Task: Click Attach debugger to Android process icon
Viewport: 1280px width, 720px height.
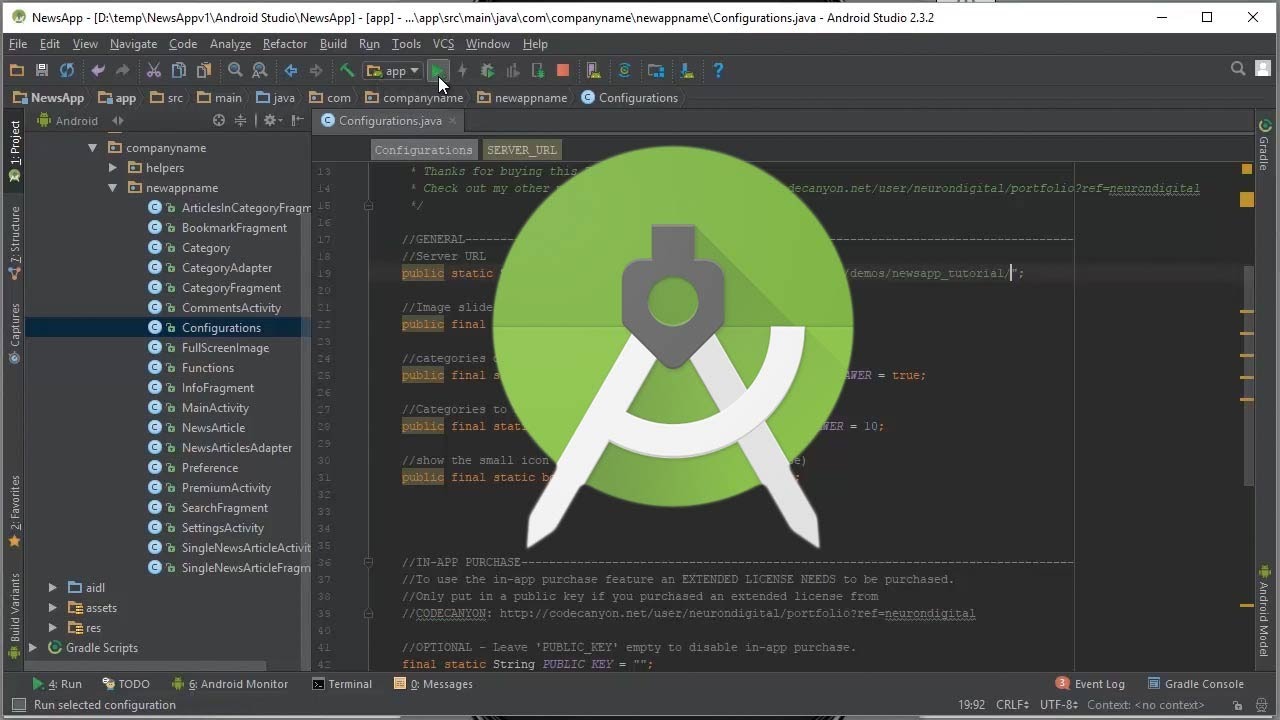Action: tap(537, 70)
